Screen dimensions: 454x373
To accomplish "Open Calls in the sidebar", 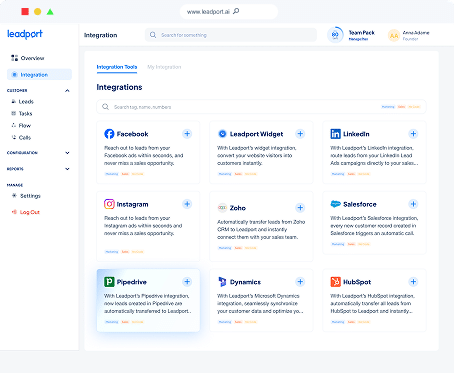I will [x=21, y=137].
